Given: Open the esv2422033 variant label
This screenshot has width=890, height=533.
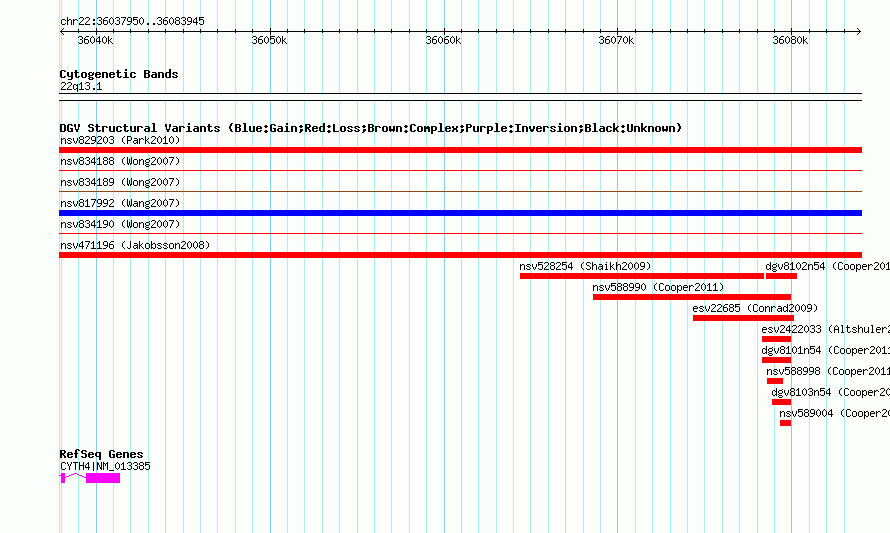Looking at the screenshot, I should (826, 329).
